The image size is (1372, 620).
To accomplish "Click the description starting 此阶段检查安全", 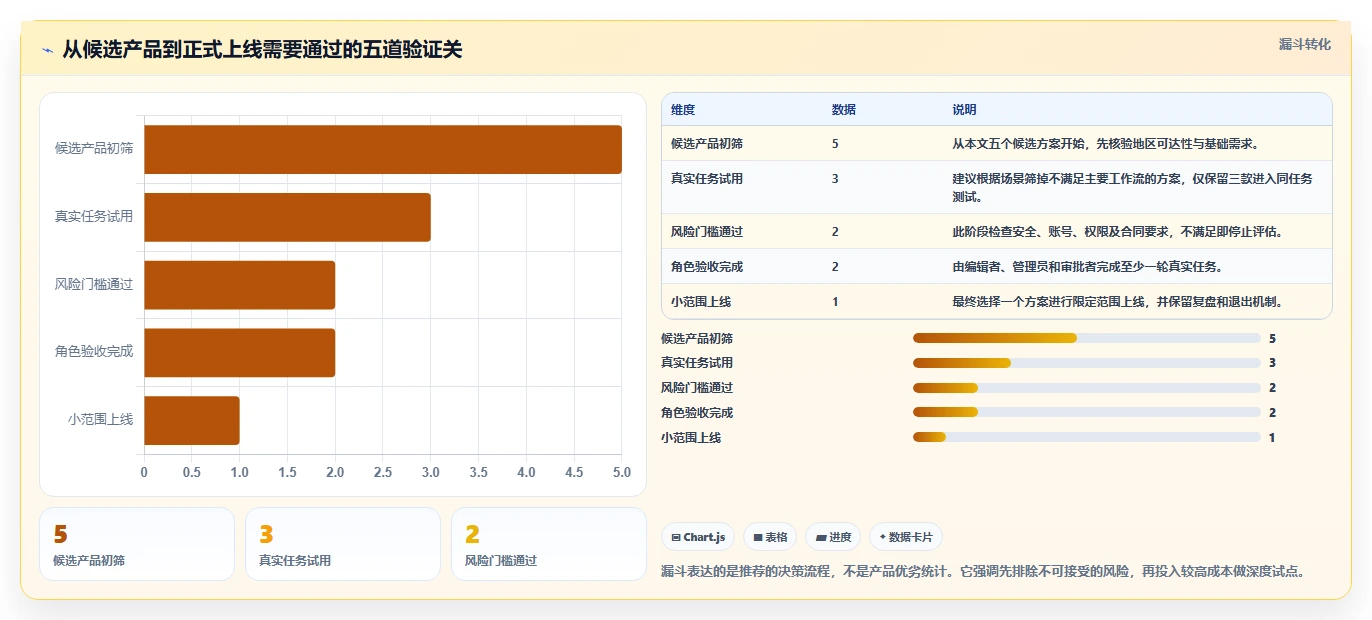I will pyautogui.click(x=1118, y=232).
